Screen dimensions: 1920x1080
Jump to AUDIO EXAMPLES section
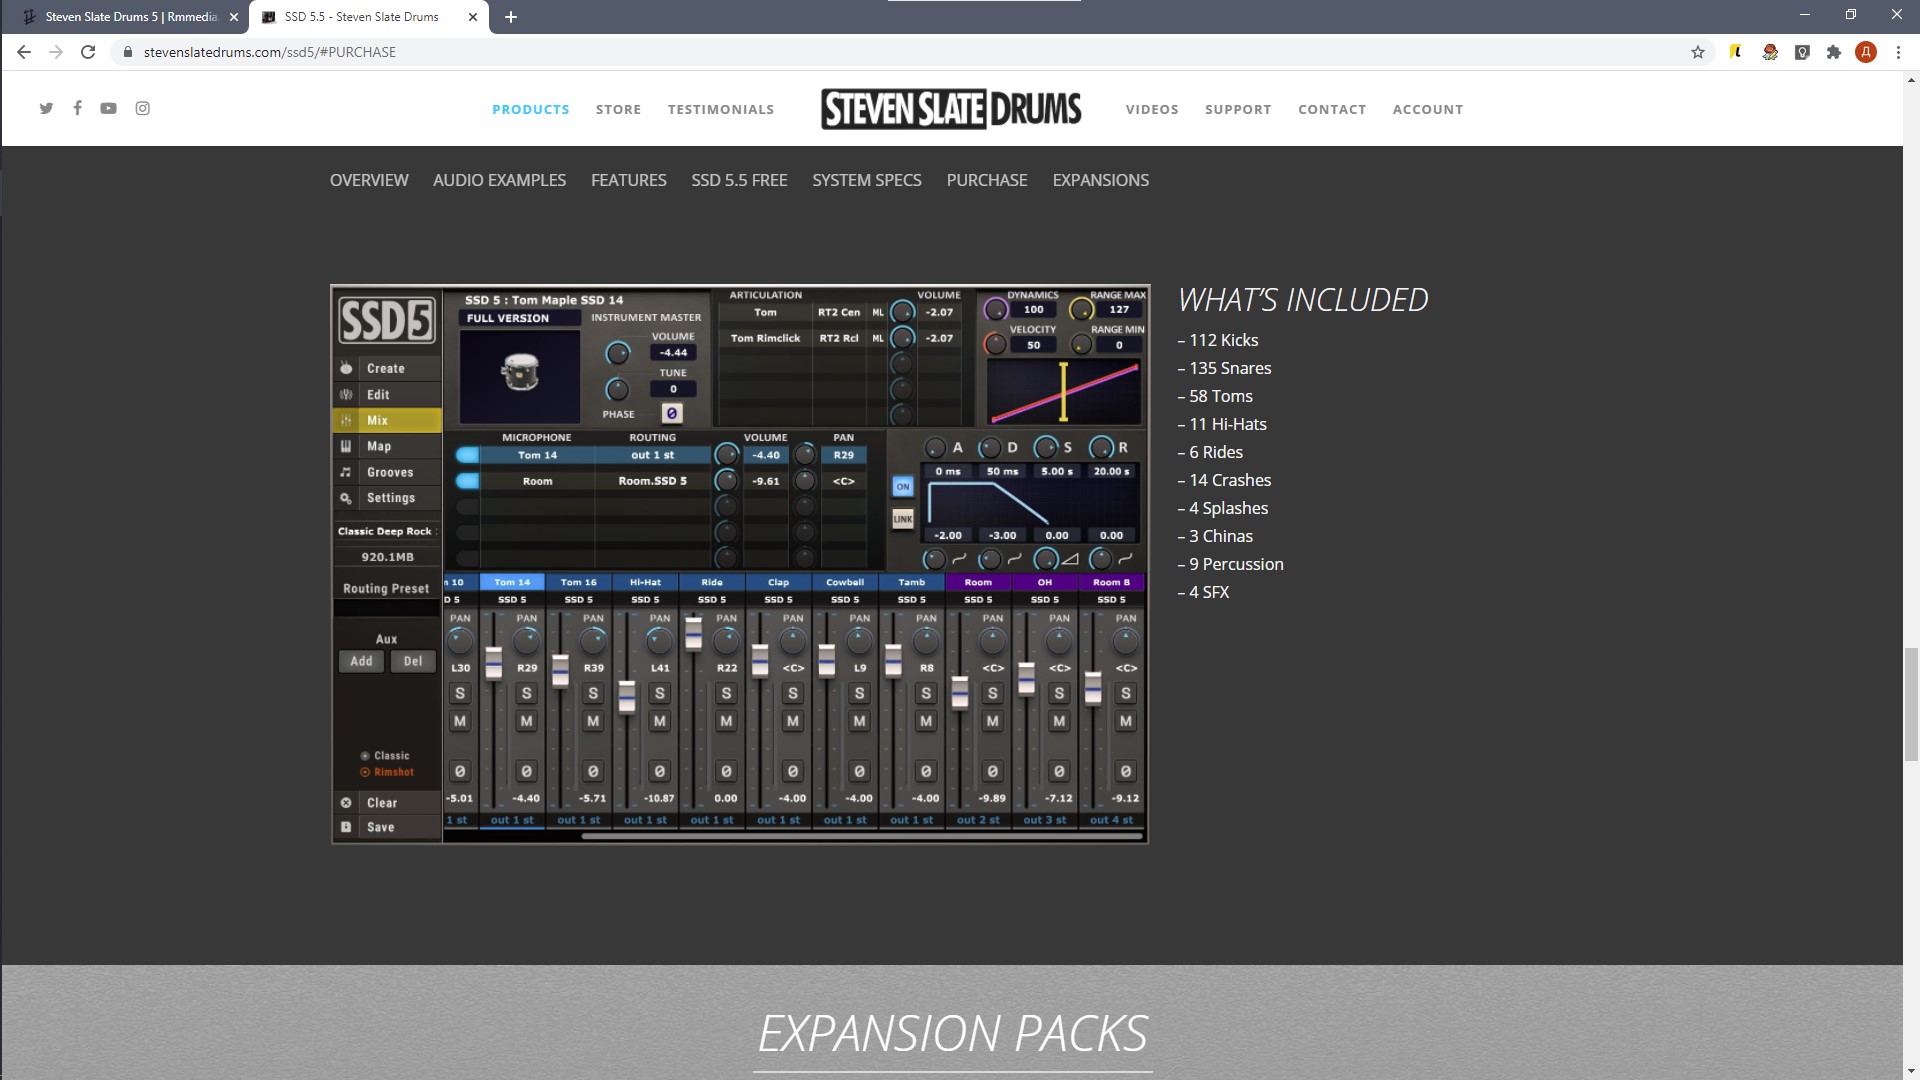tap(499, 180)
